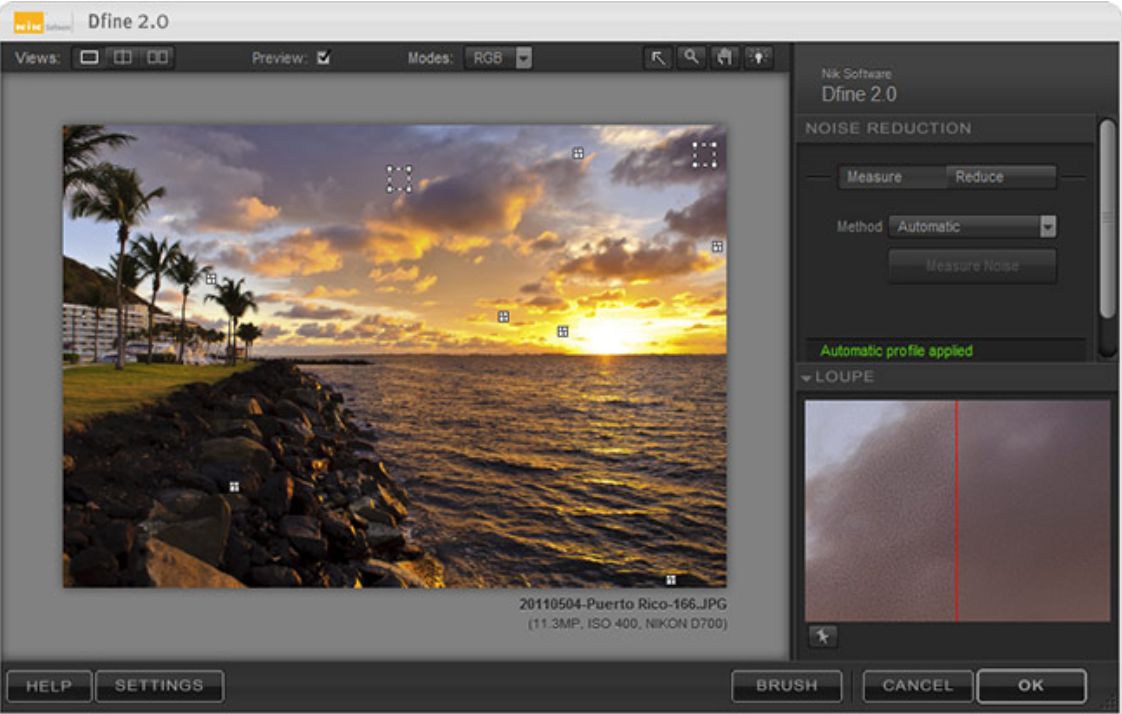The height and width of the screenshot is (714, 1122).
Task: Open the Brush option
Action: (786, 686)
